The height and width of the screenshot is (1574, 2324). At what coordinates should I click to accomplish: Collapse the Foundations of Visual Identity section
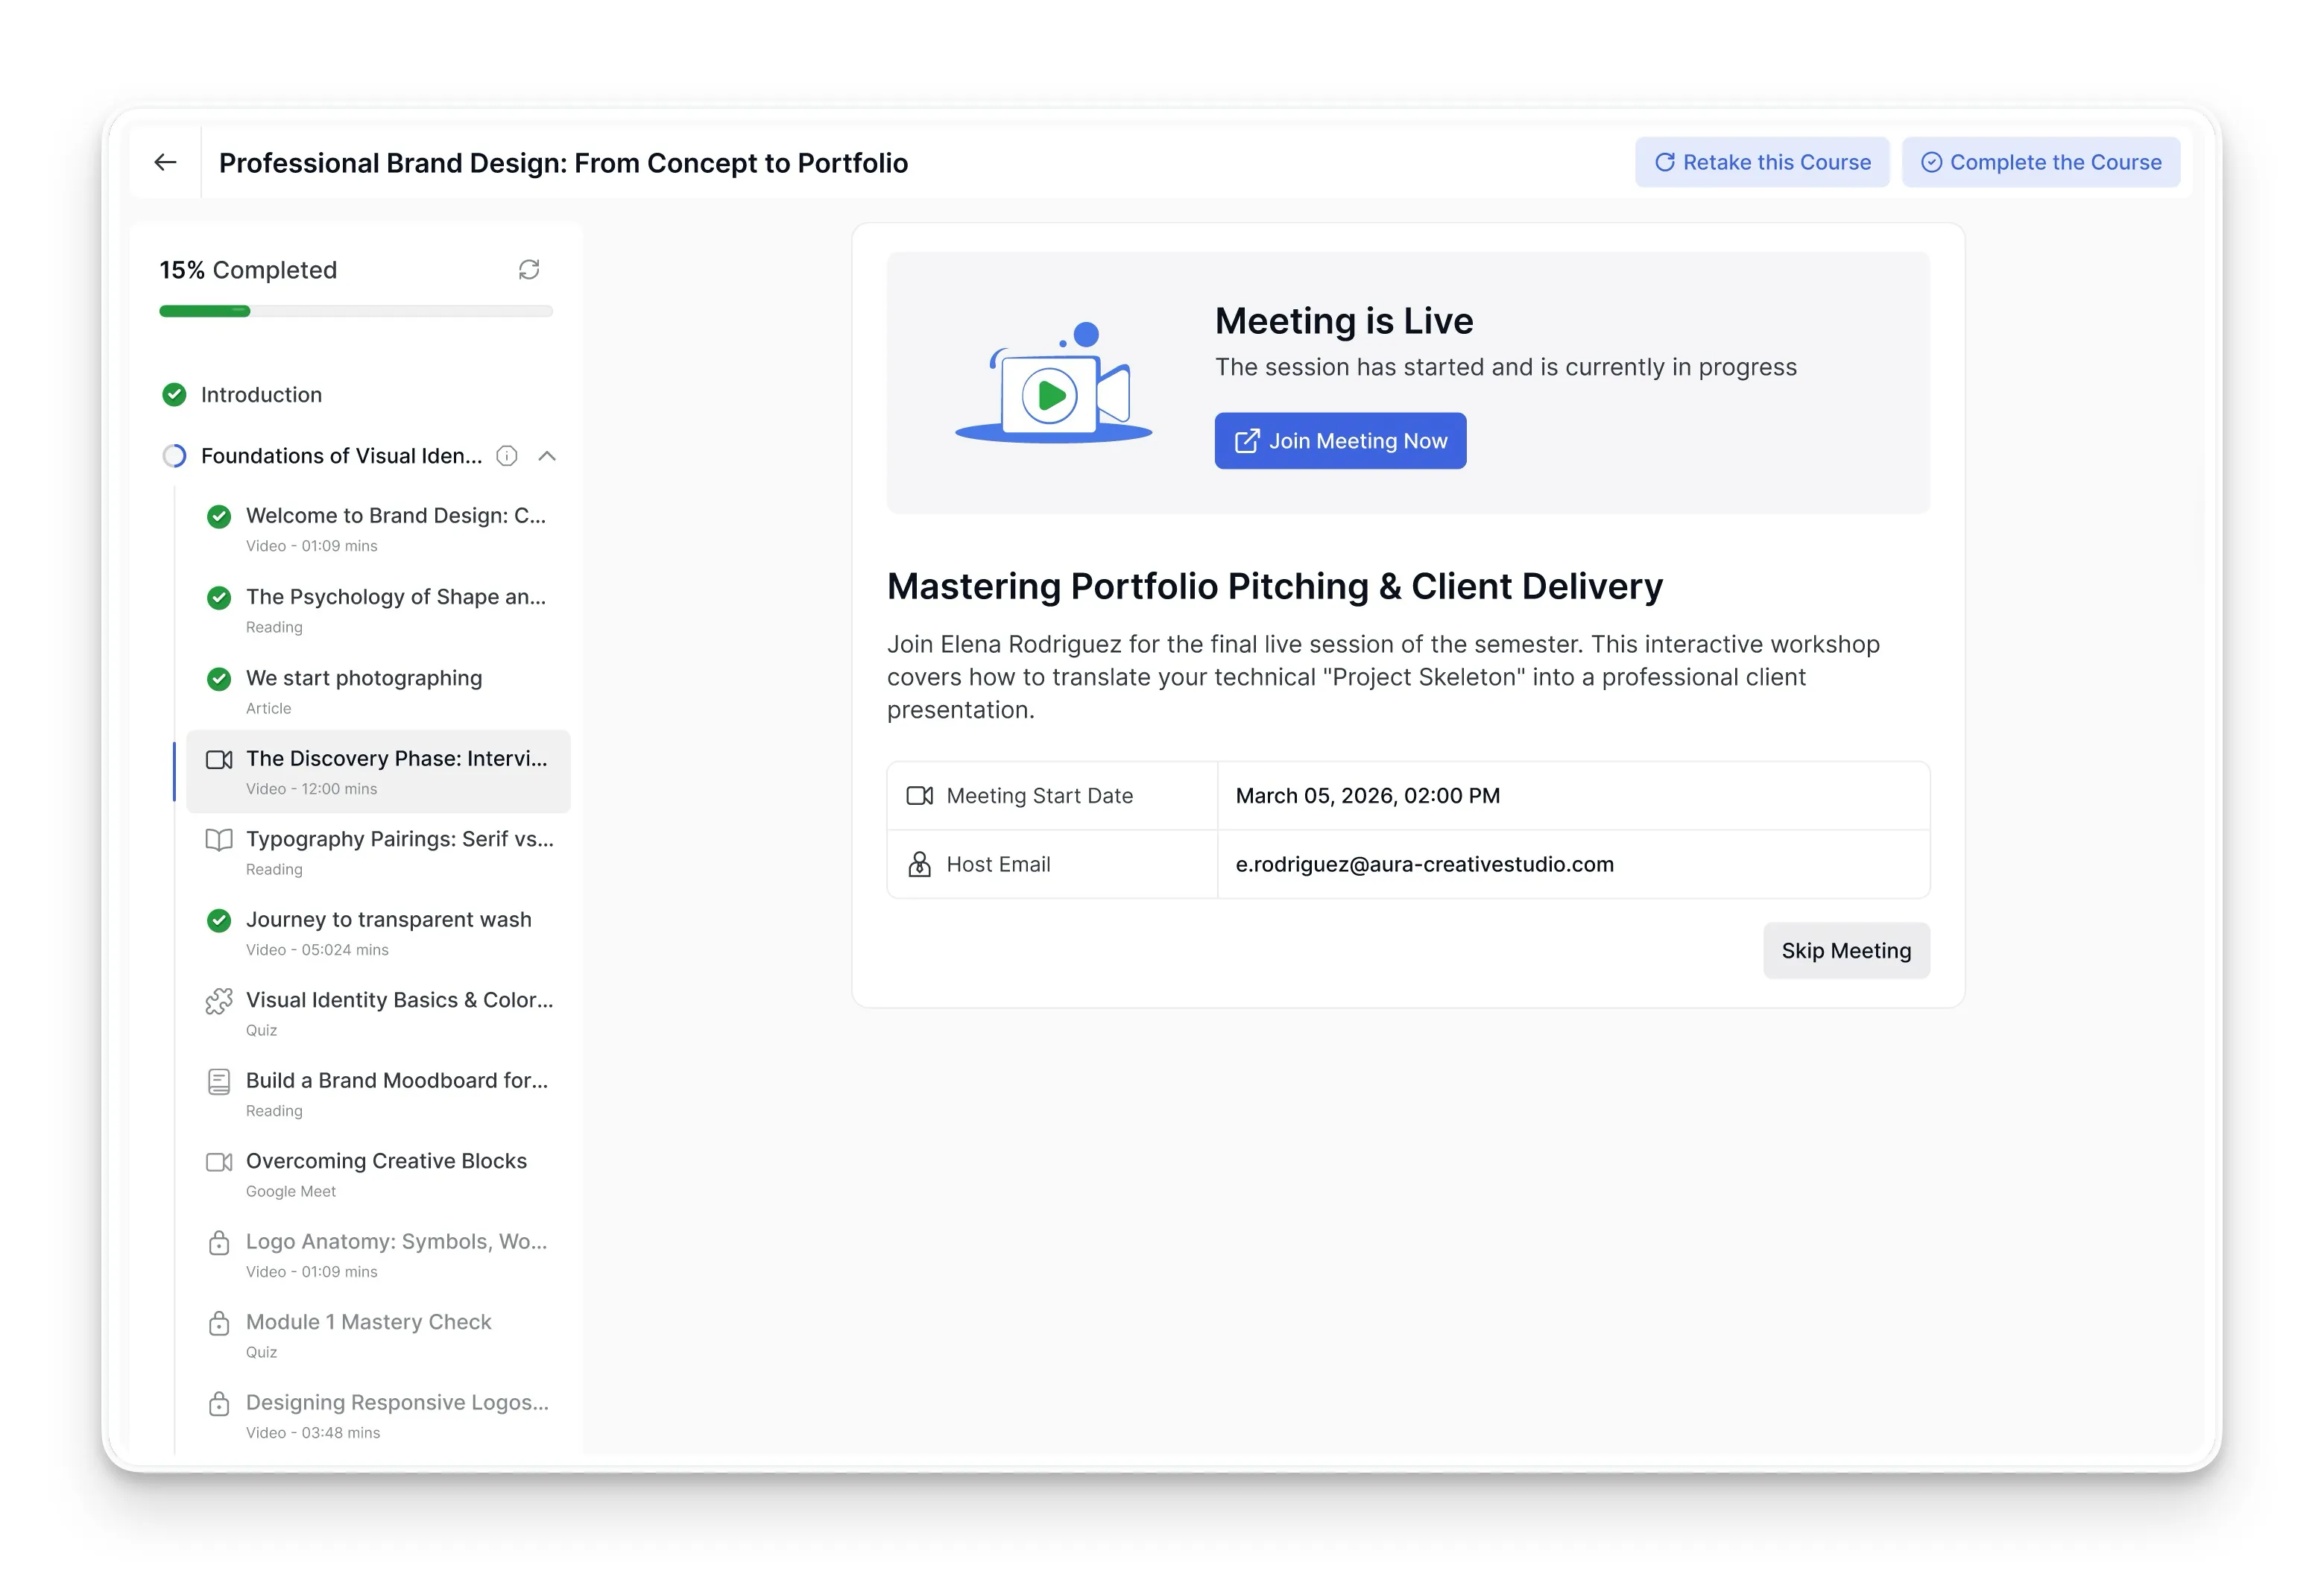point(547,456)
